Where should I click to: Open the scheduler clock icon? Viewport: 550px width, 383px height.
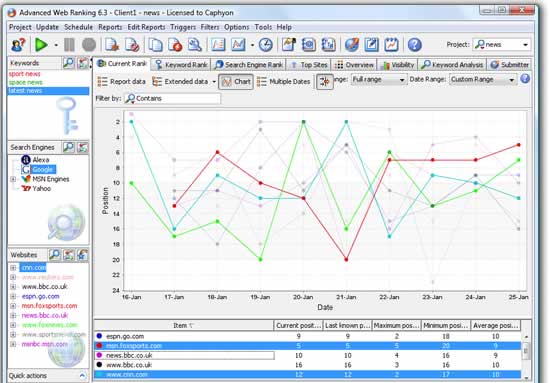coord(266,45)
